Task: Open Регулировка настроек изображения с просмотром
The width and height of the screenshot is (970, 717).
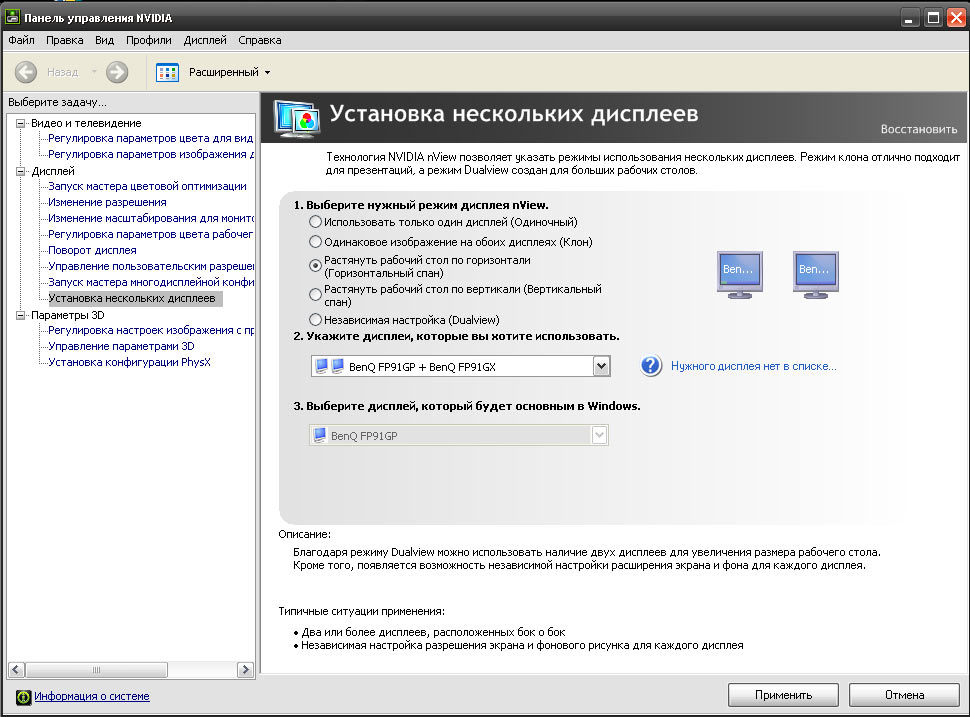Action: click(151, 330)
